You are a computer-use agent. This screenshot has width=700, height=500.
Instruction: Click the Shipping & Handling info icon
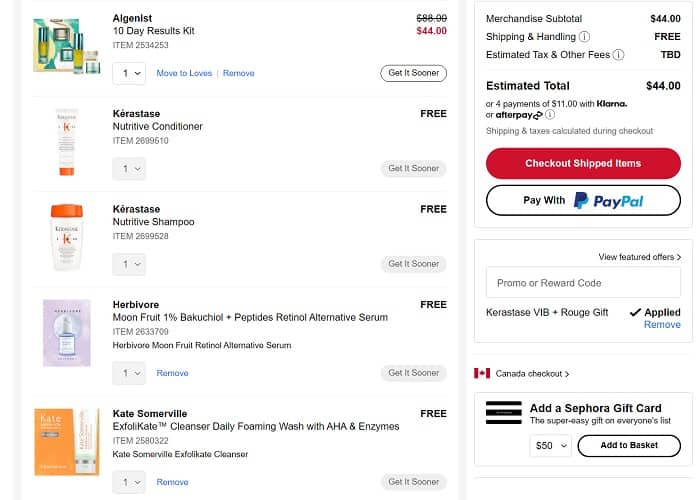(584, 37)
